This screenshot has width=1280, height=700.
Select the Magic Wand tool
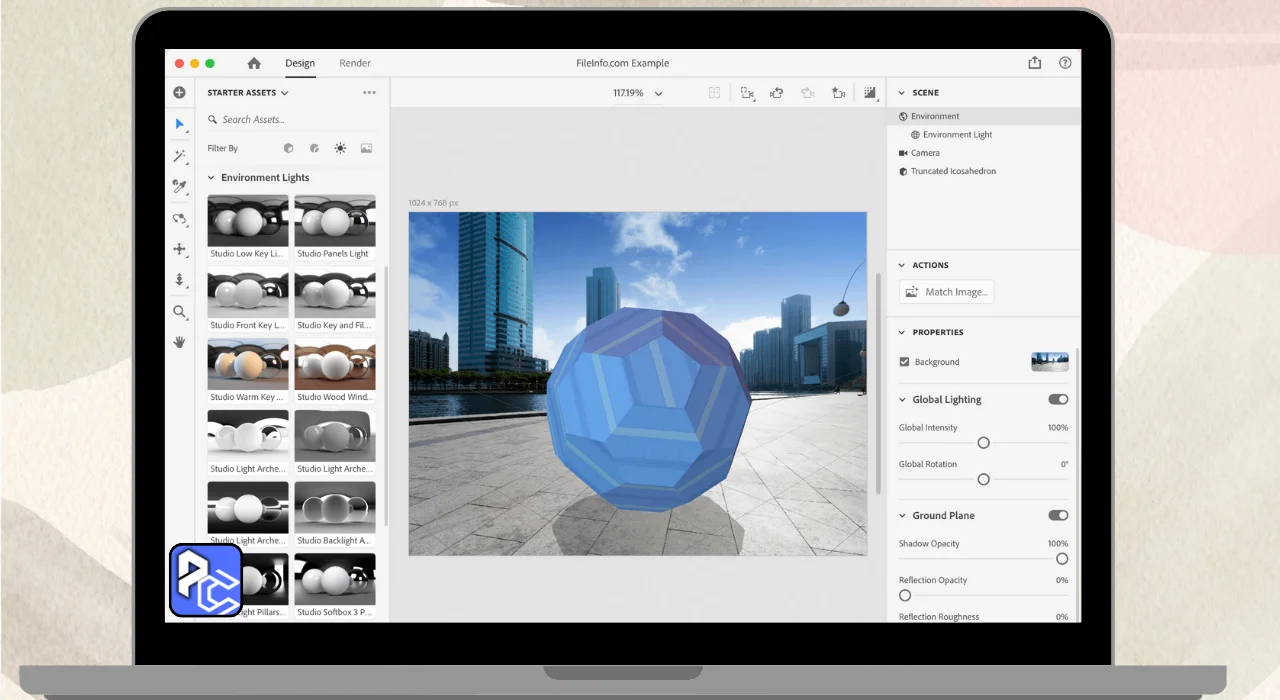click(x=180, y=156)
